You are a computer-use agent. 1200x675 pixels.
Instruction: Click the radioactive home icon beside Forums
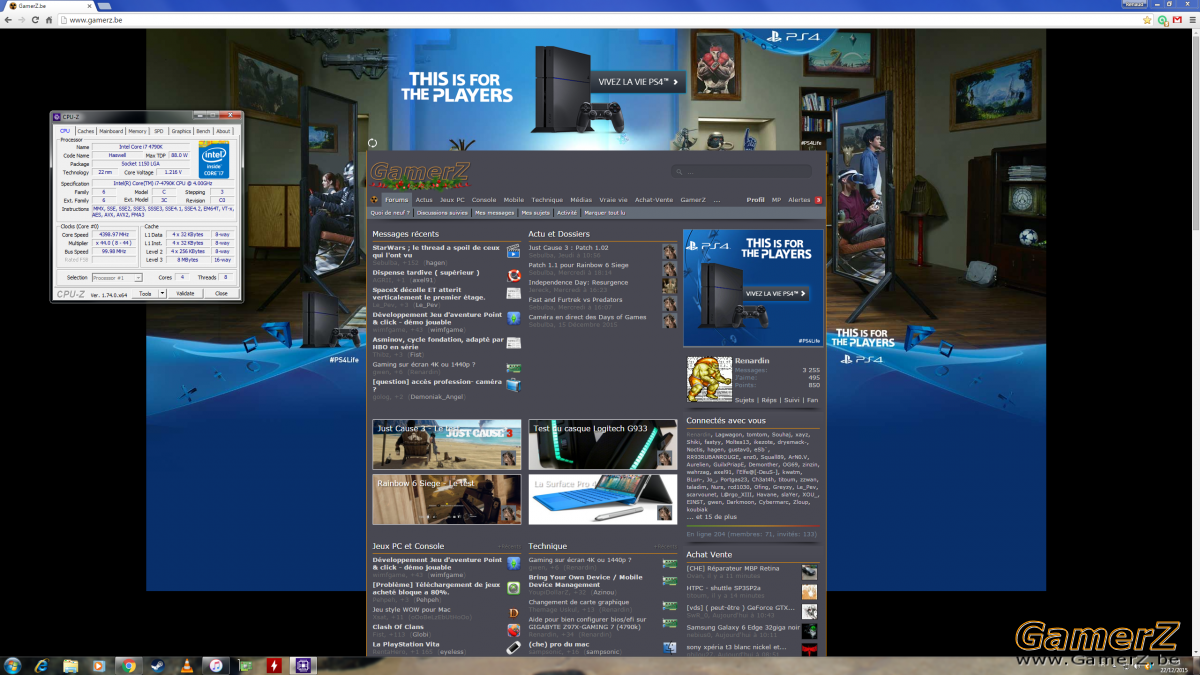pyautogui.click(x=375, y=200)
